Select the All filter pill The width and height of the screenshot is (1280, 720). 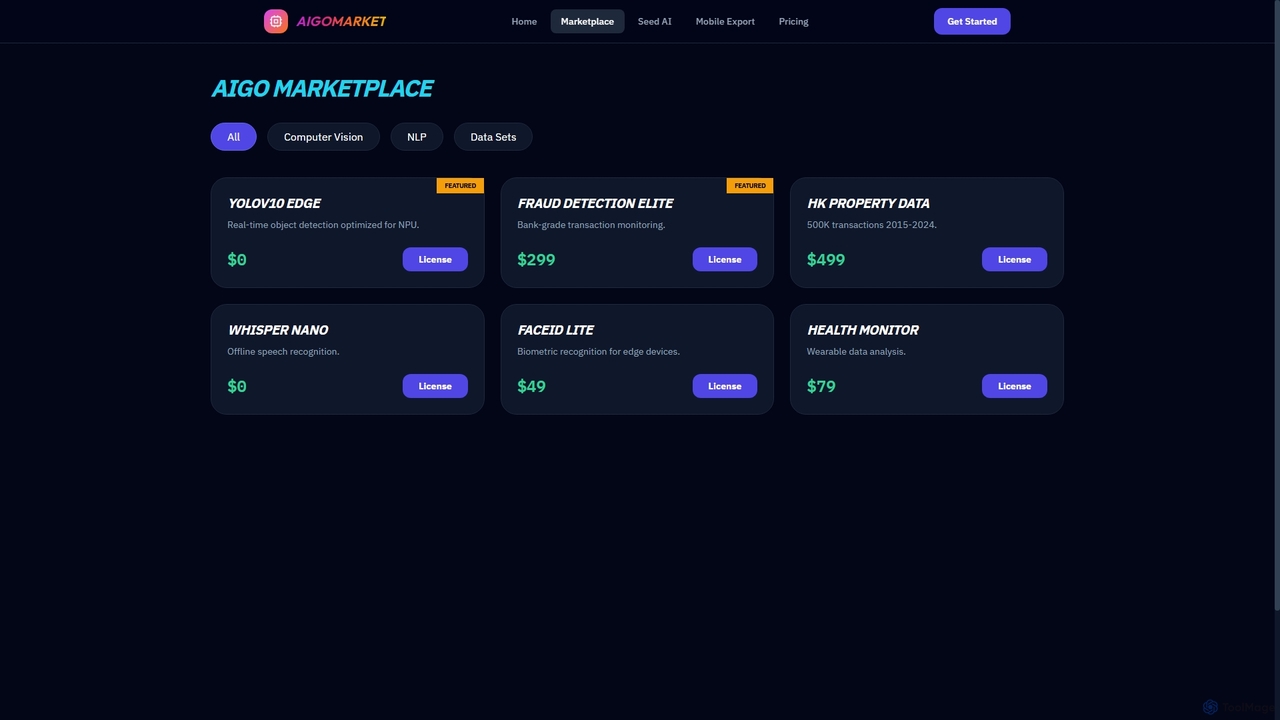click(233, 137)
